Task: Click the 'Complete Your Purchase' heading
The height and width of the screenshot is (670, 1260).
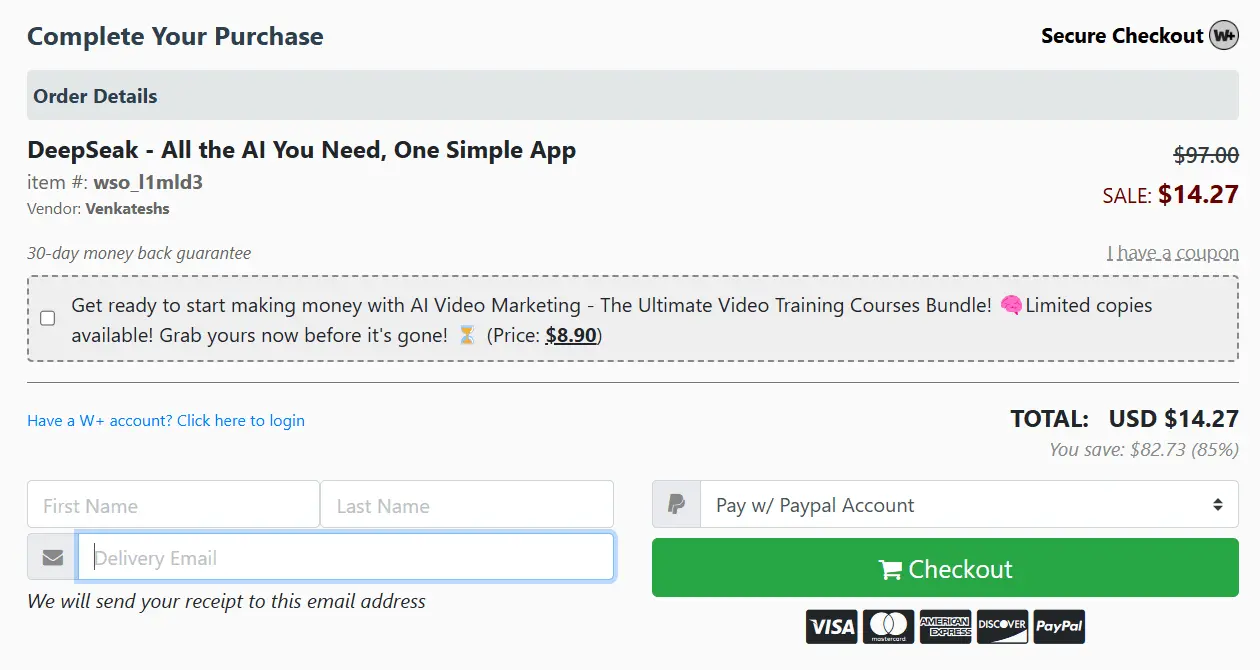Action: pyautogui.click(x=175, y=37)
